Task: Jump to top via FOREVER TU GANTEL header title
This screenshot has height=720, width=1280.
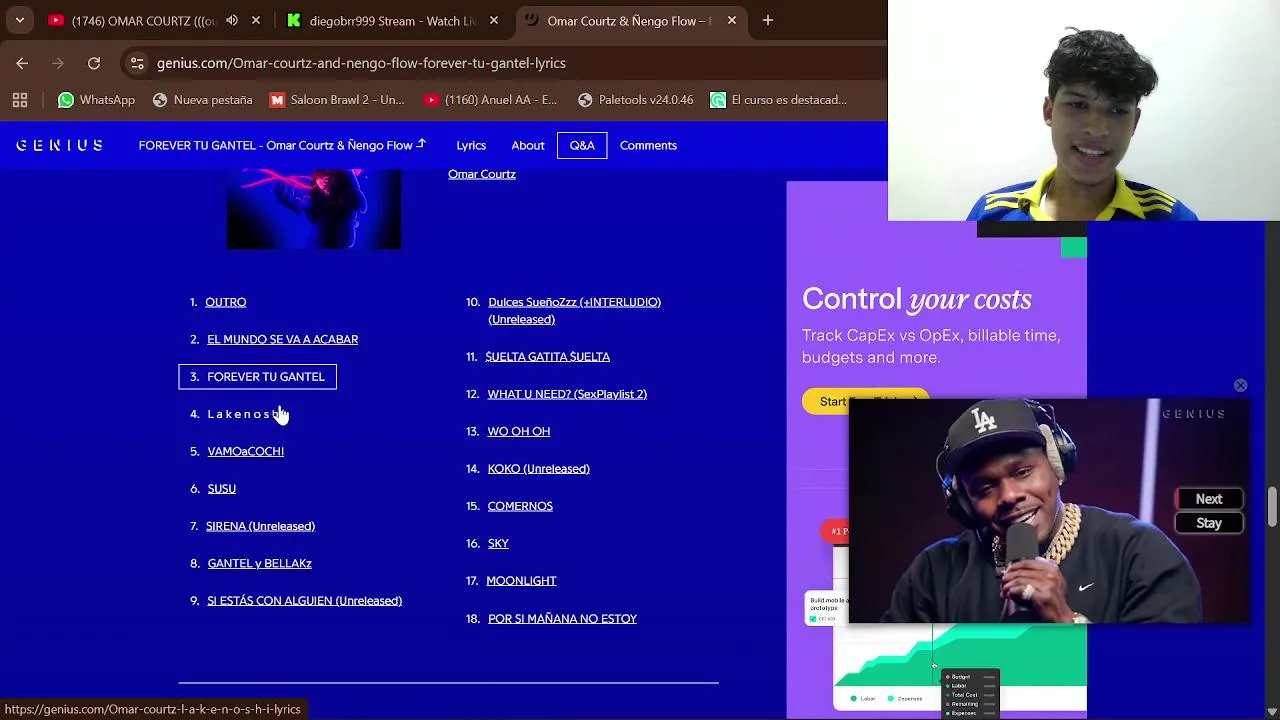Action: (x=282, y=145)
